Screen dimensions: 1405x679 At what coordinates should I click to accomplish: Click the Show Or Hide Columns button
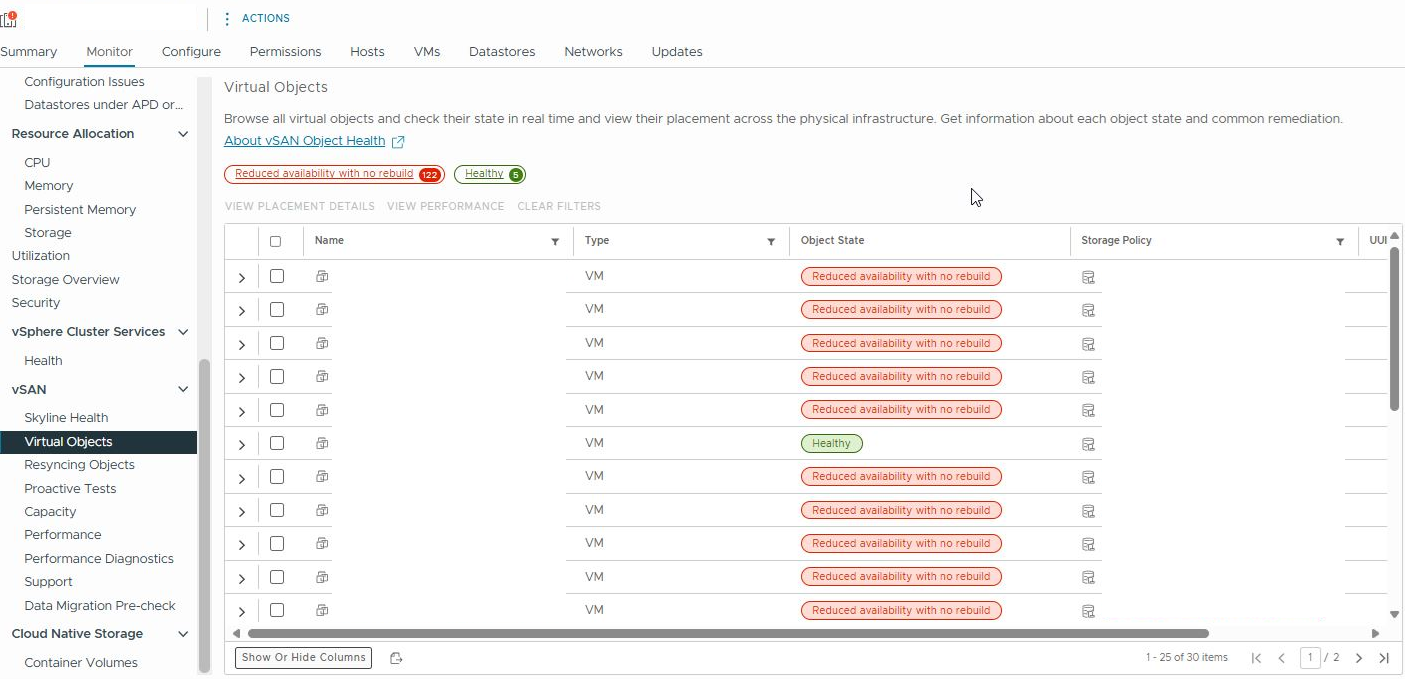303,658
